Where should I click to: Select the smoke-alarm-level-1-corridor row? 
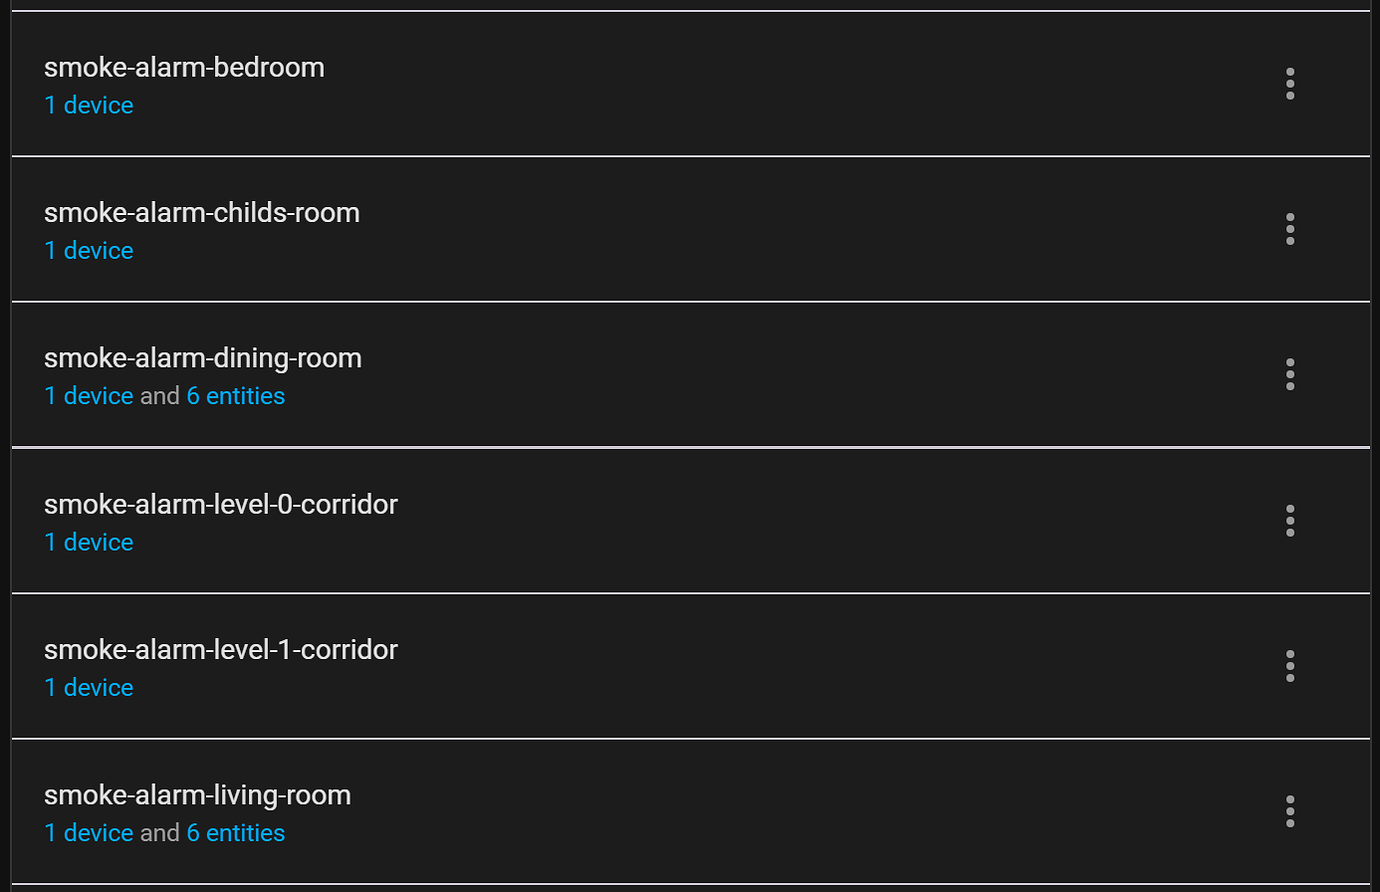coord(220,649)
